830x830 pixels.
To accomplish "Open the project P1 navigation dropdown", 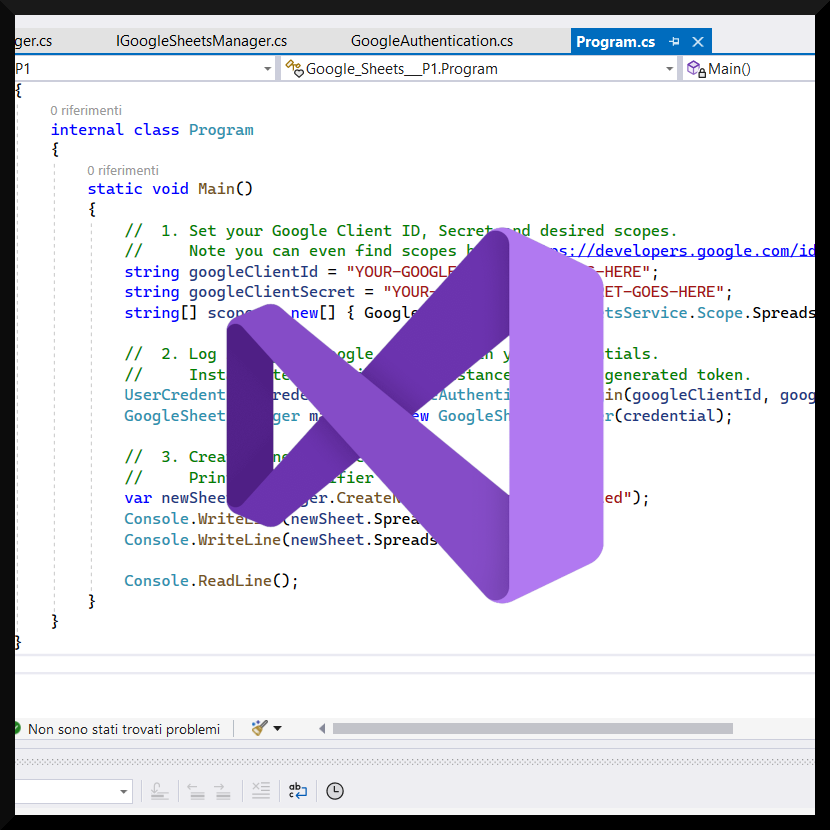I will click(267, 69).
